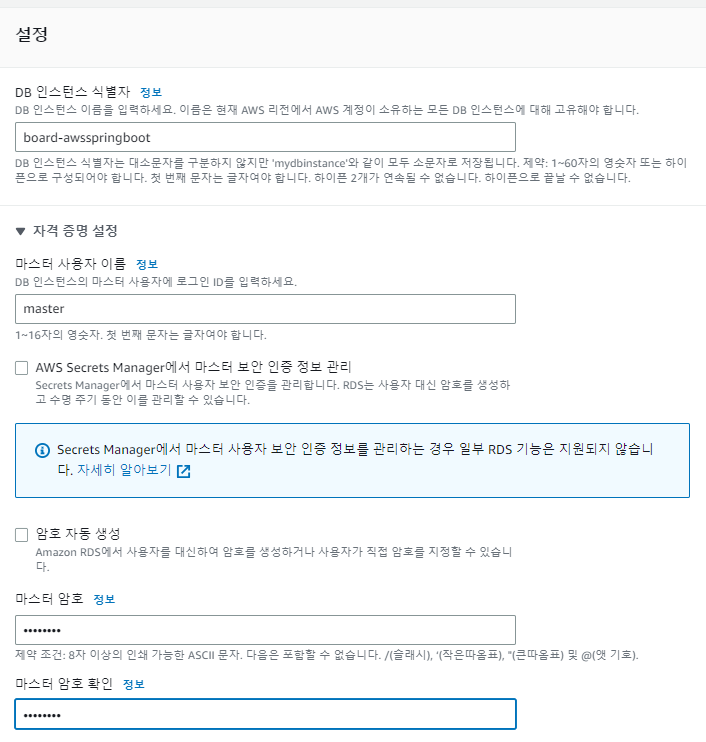Open 정보 link beside 마스터 암호 확인
Viewport: 706px width, 742px height.
pos(133,684)
